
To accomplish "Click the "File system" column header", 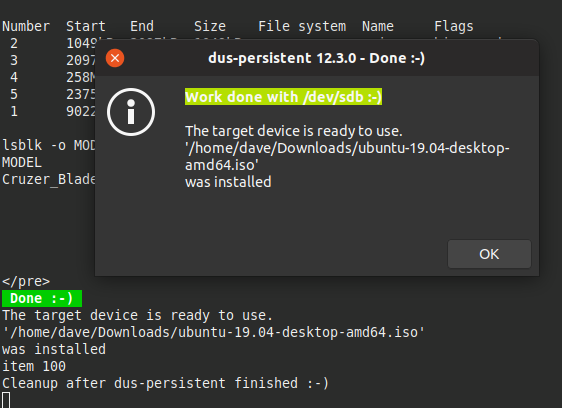I will (x=302, y=26).
